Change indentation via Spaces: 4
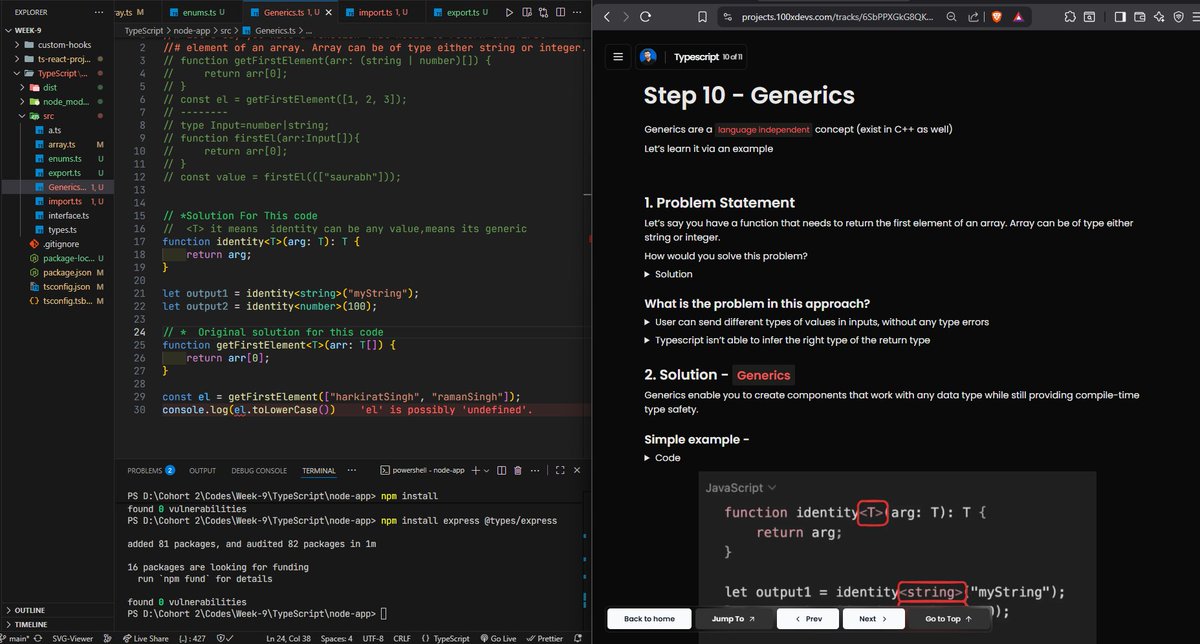The image size is (1200, 644). tap(339, 637)
